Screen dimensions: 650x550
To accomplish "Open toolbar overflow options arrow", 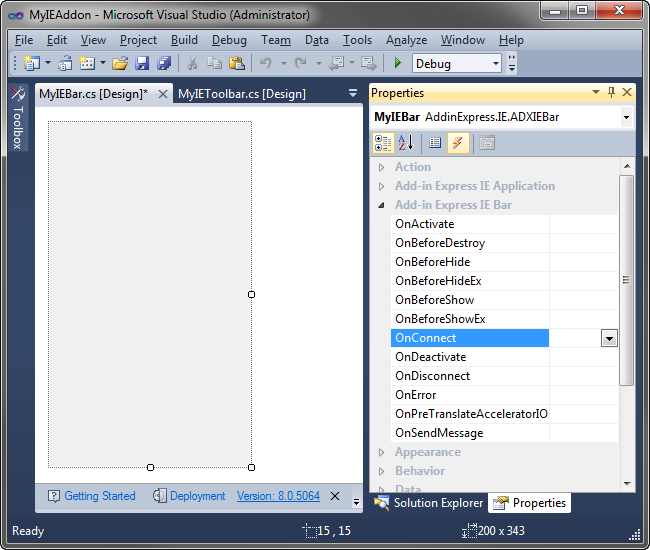I will pos(512,63).
